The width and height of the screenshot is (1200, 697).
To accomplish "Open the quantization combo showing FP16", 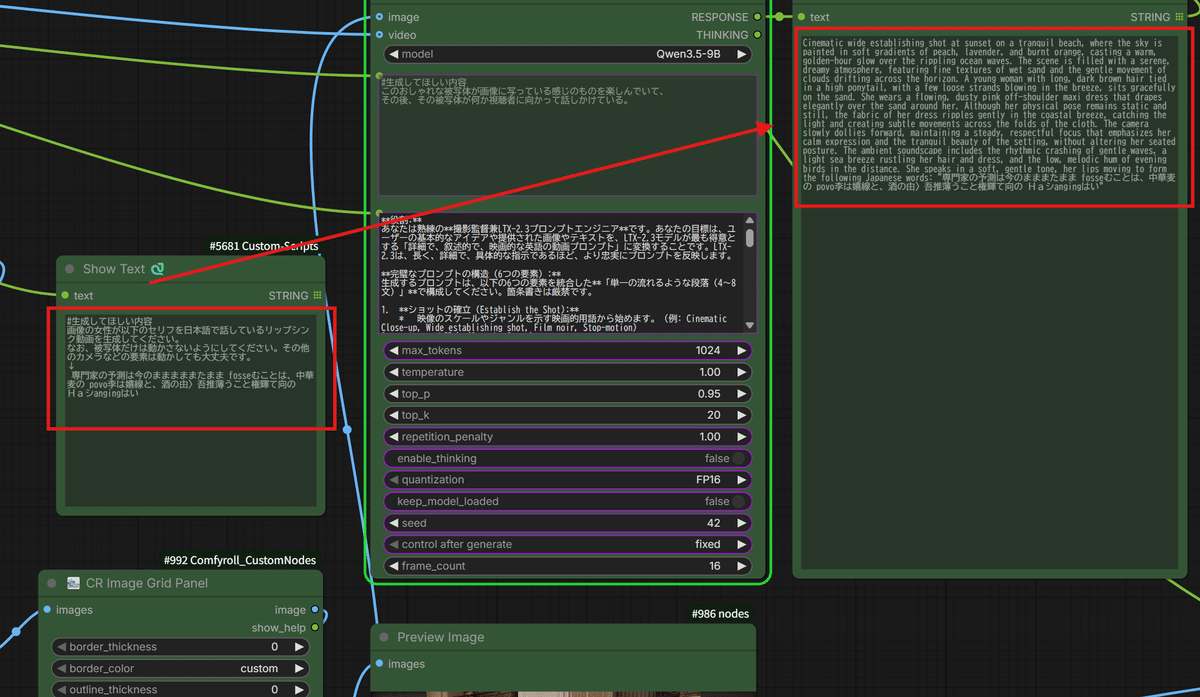I will pyautogui.click(x=568, y=480).
